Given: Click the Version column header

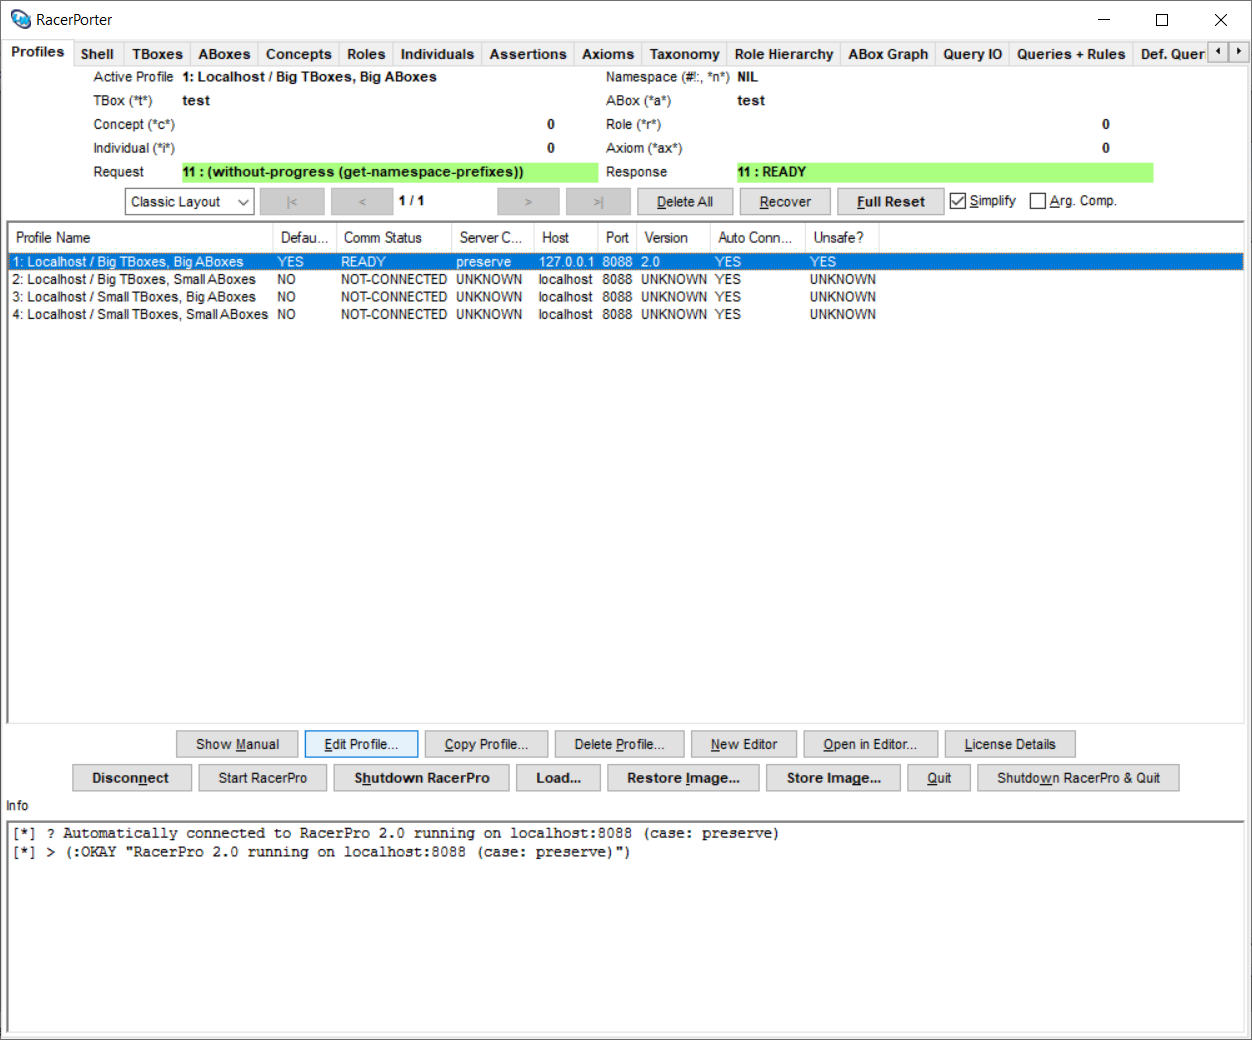Looking at the screenshot, I should coord(674,238).
